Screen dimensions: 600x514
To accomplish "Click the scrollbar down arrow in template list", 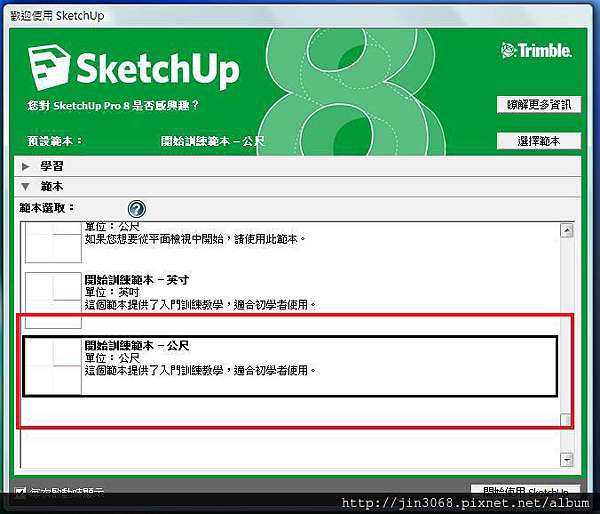I will pyautogui.click(x=566, y=459).
